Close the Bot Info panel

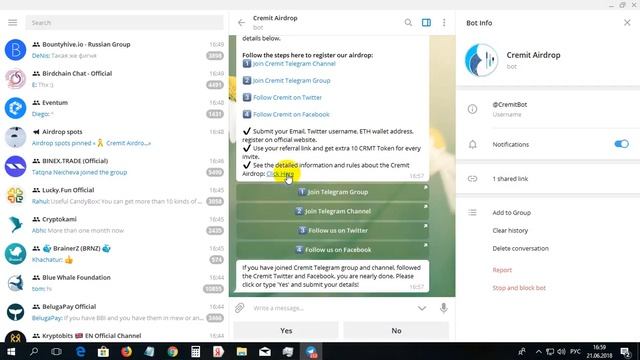pyautogui.click(x=627, y=23)
